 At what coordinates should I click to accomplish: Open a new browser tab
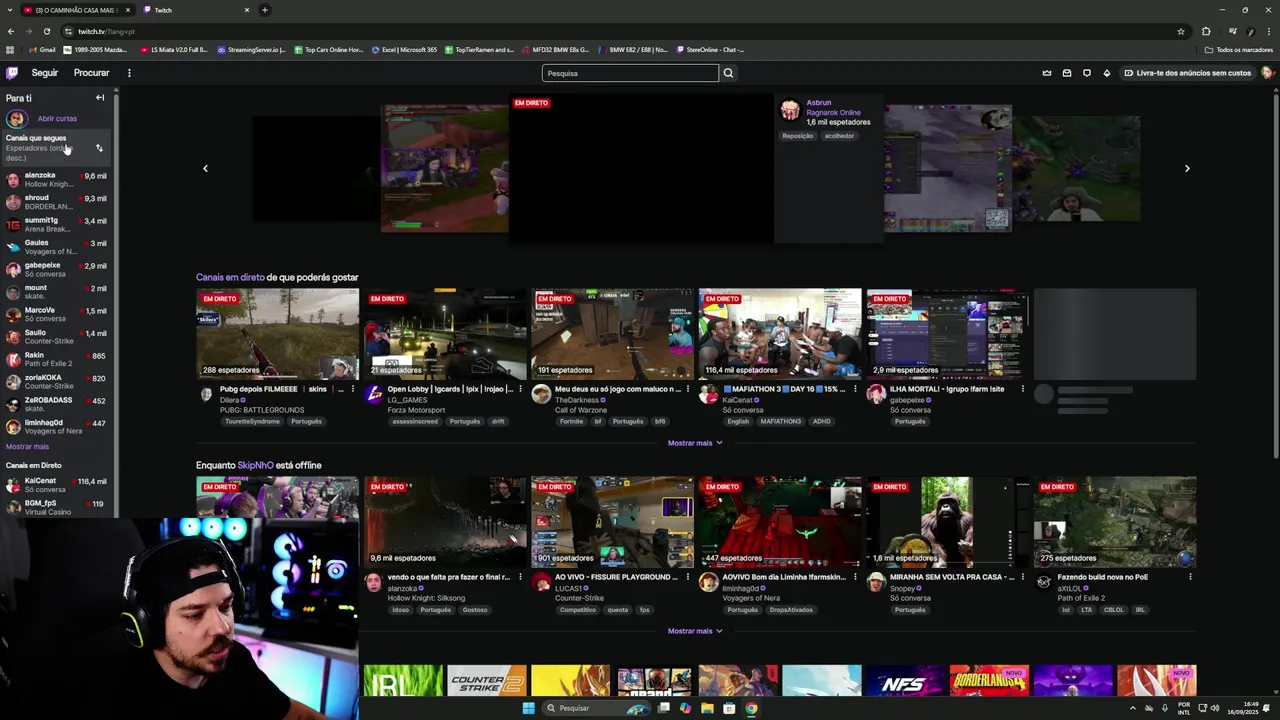click(265, 10)
